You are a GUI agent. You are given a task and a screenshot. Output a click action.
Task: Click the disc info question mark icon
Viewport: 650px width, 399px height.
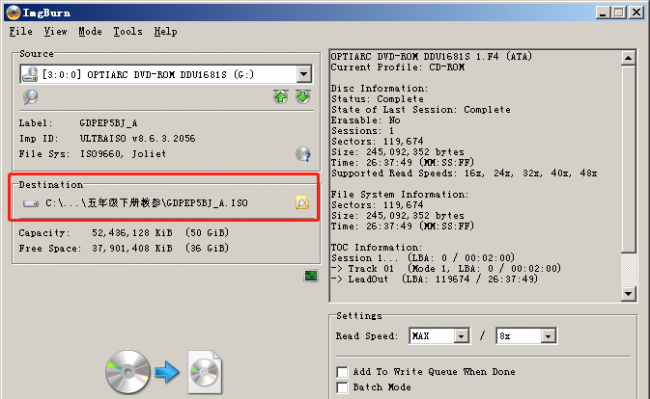coord(303,154)
